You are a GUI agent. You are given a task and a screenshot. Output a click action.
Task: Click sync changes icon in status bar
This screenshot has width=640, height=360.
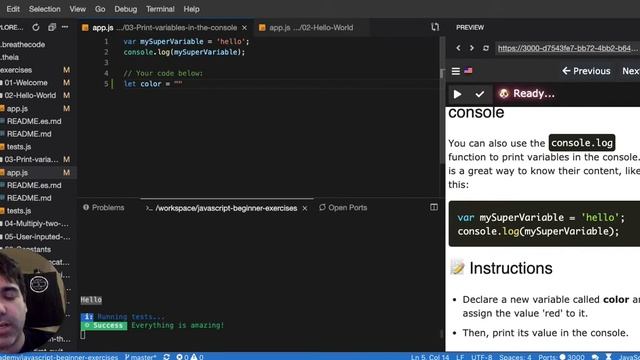[x=167, y=357]
